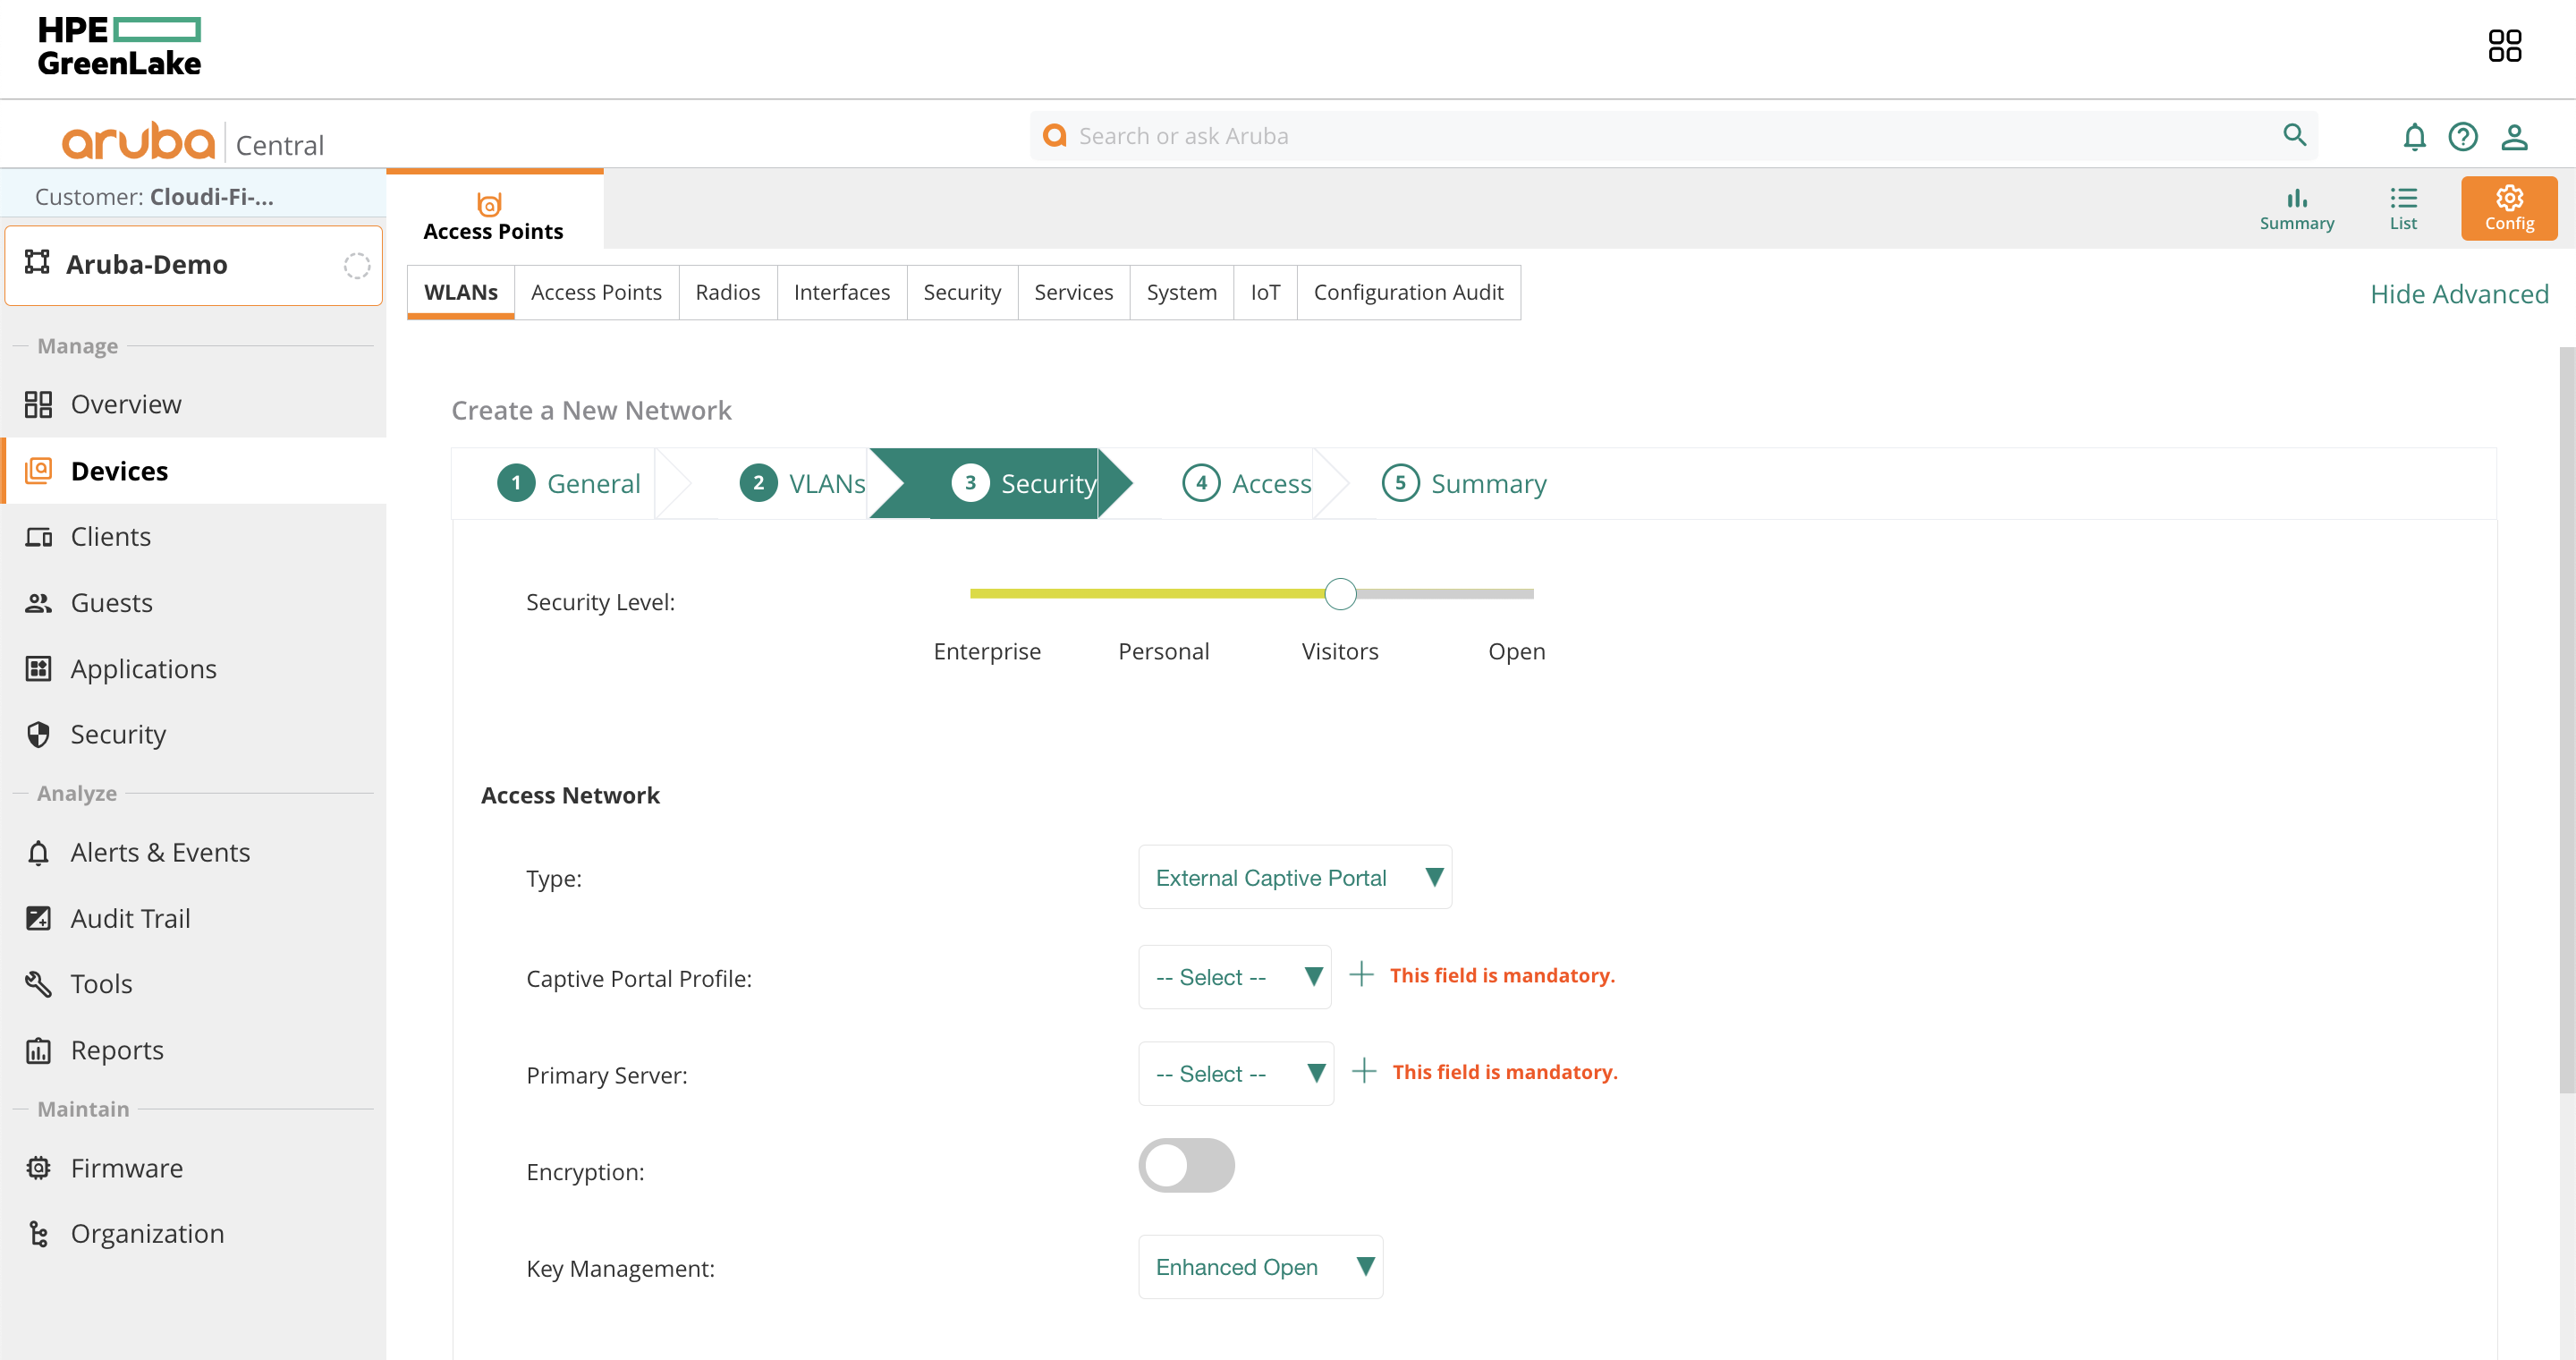Click Hide Advanced link

2459,293
